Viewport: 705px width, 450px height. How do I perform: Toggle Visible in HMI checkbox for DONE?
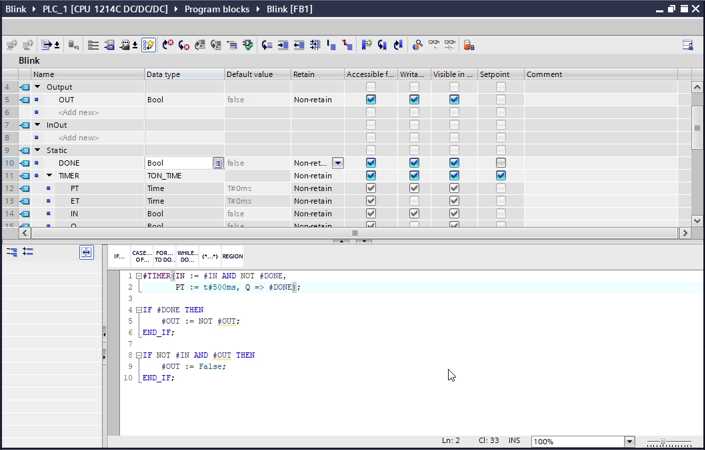(x=454, y=163)
